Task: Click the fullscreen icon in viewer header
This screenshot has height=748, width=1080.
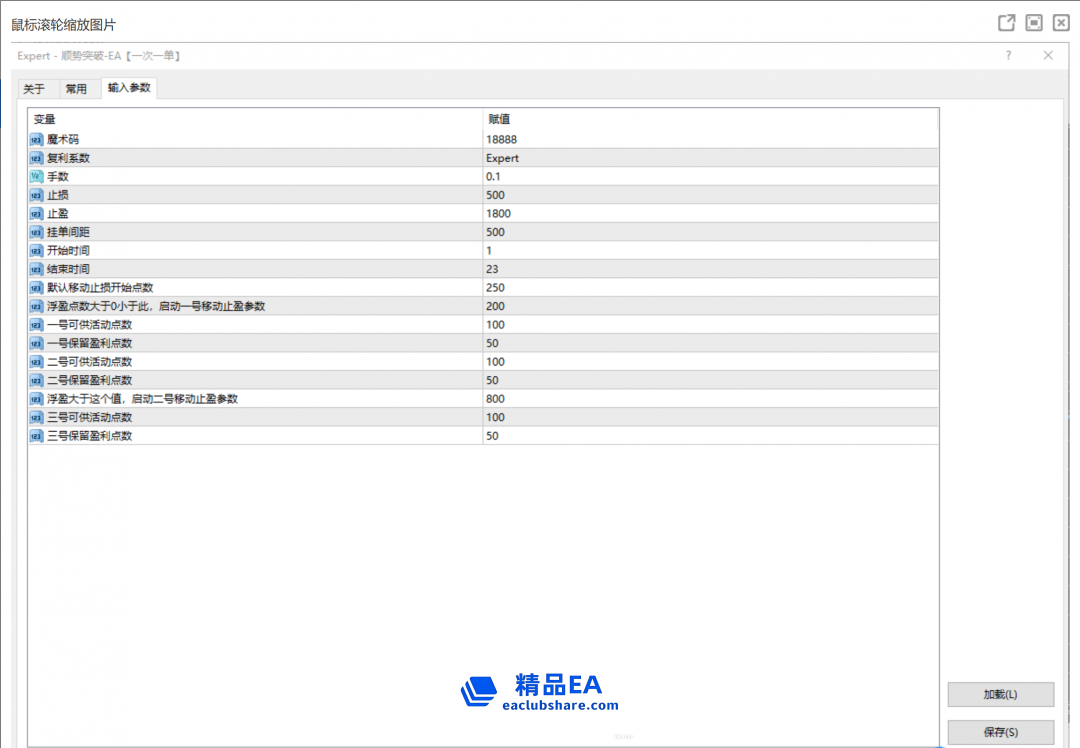Action: click(1034, 23)
